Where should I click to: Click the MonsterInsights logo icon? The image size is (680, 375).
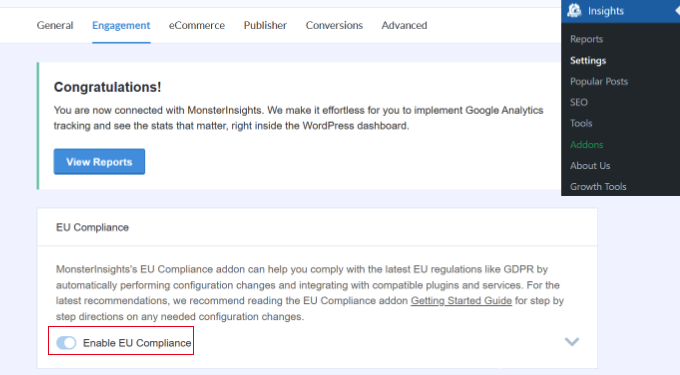pos(574,10)
